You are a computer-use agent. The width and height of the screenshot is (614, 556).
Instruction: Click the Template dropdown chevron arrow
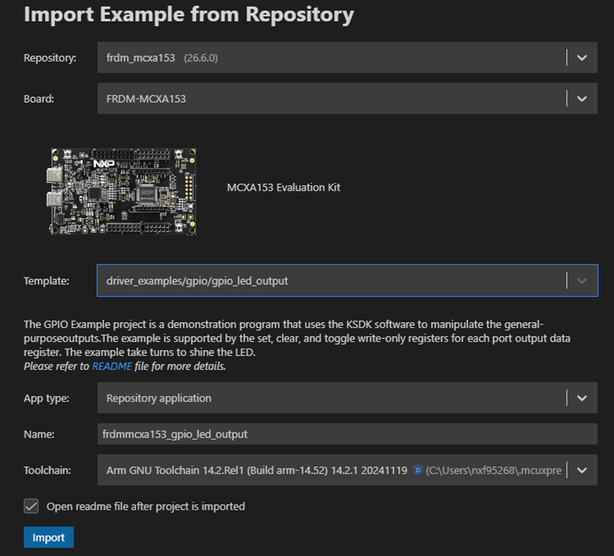[582, 280]
